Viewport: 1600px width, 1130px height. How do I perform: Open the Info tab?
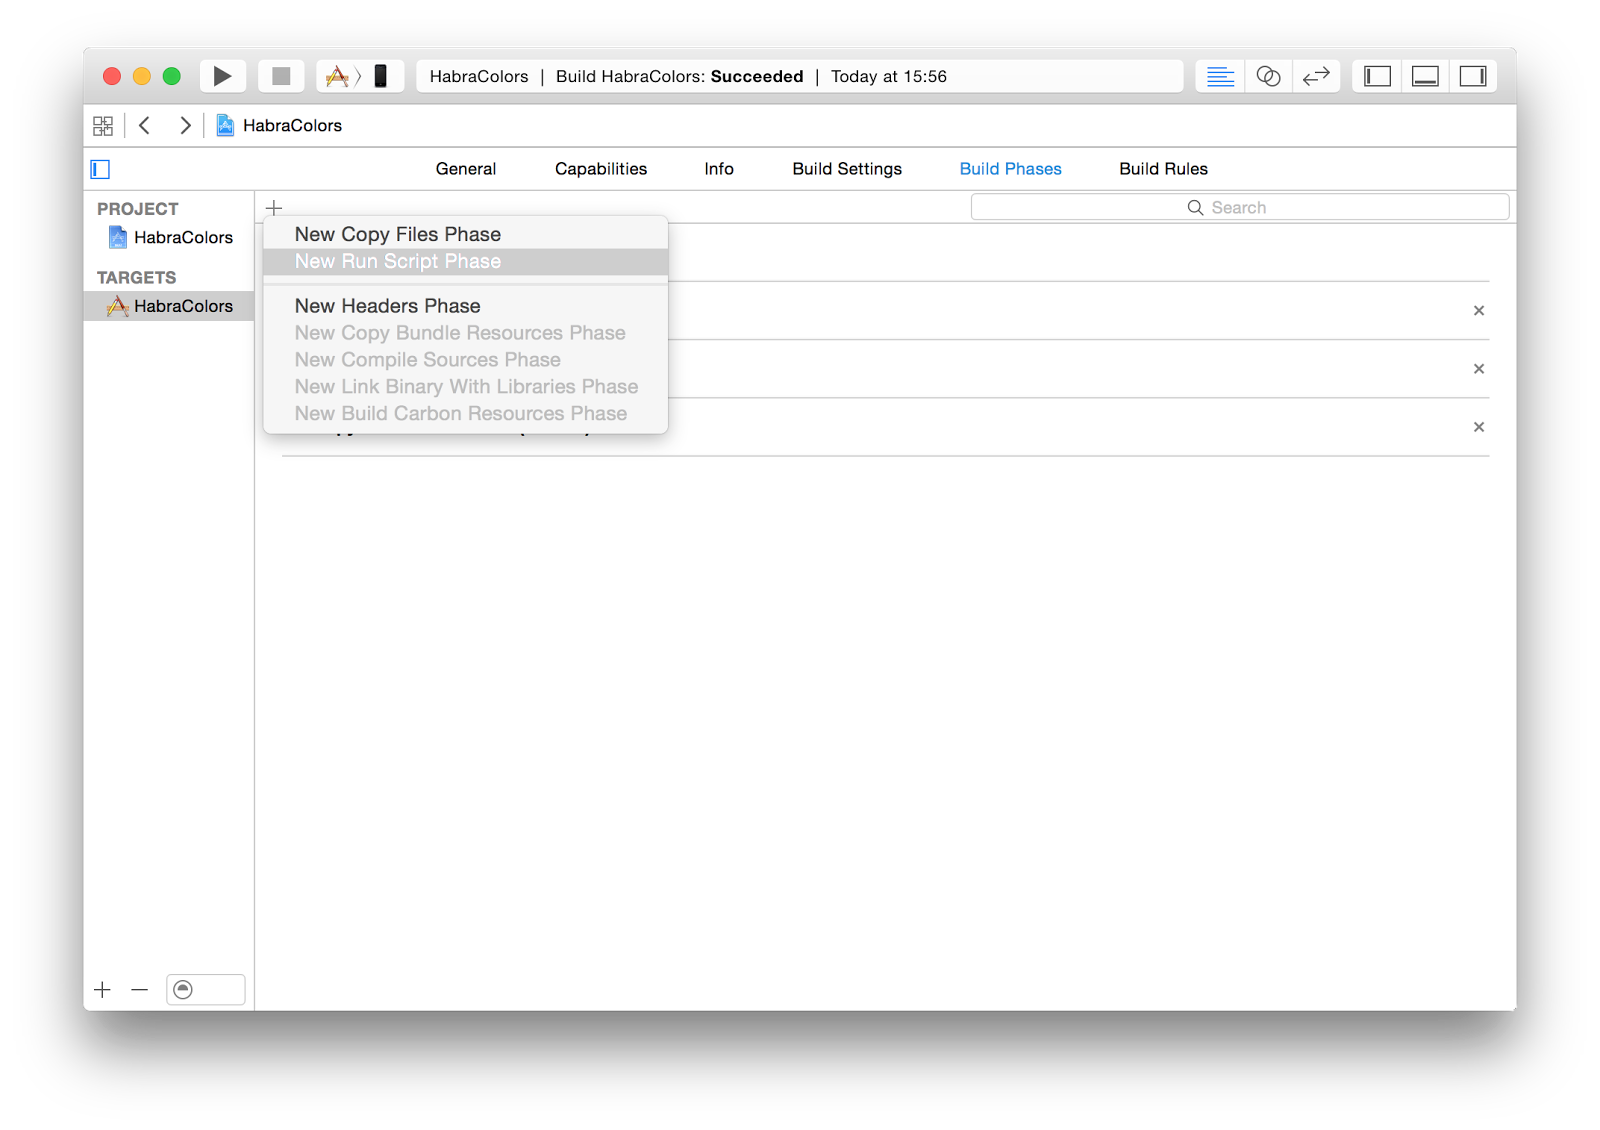[719, 169]
